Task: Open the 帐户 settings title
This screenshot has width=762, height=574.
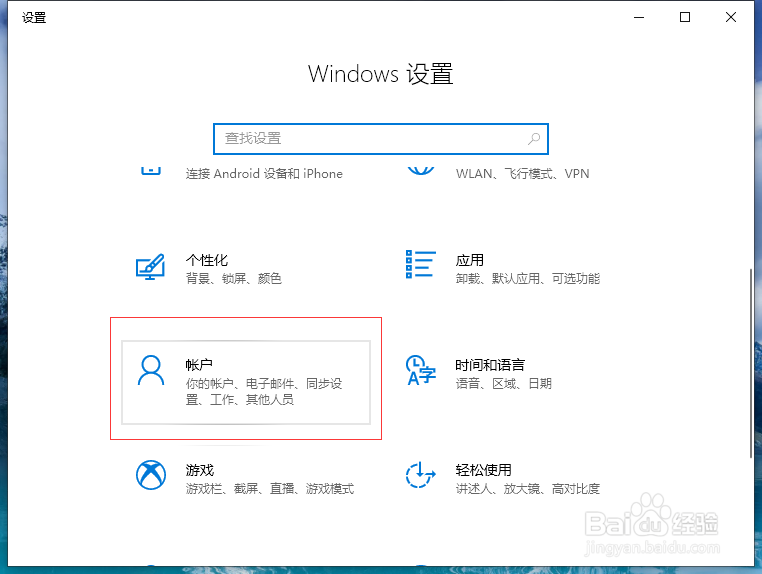Action: [199, 365]
